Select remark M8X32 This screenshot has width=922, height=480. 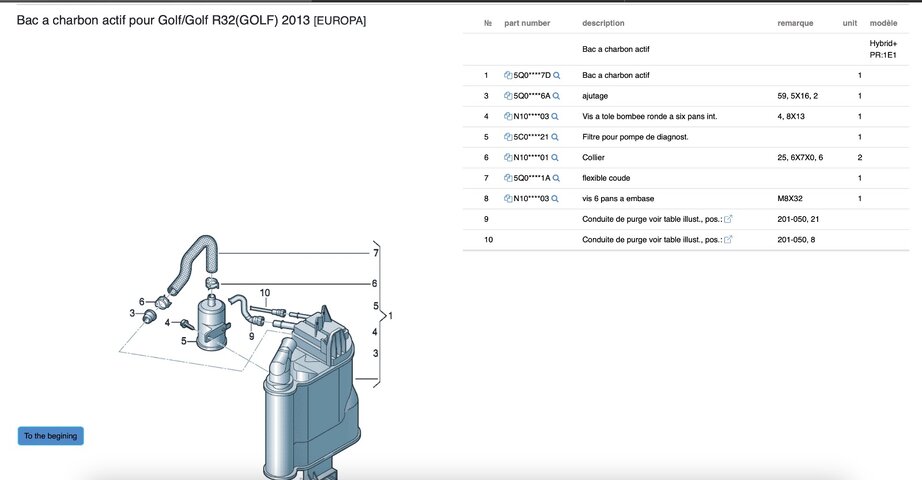[x=790, y=199]
